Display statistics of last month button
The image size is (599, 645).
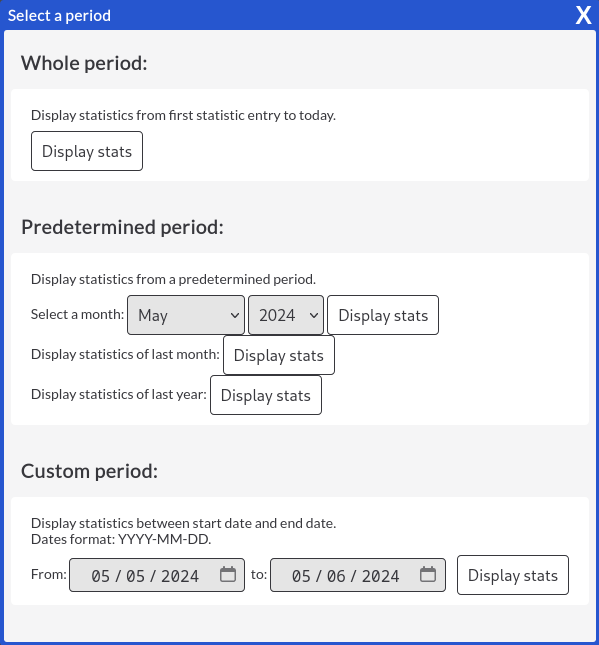click(279, 355)
